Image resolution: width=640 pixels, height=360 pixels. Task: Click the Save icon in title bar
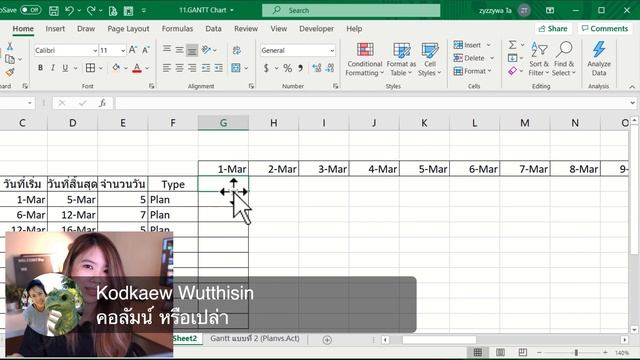(x=54, y=11)
